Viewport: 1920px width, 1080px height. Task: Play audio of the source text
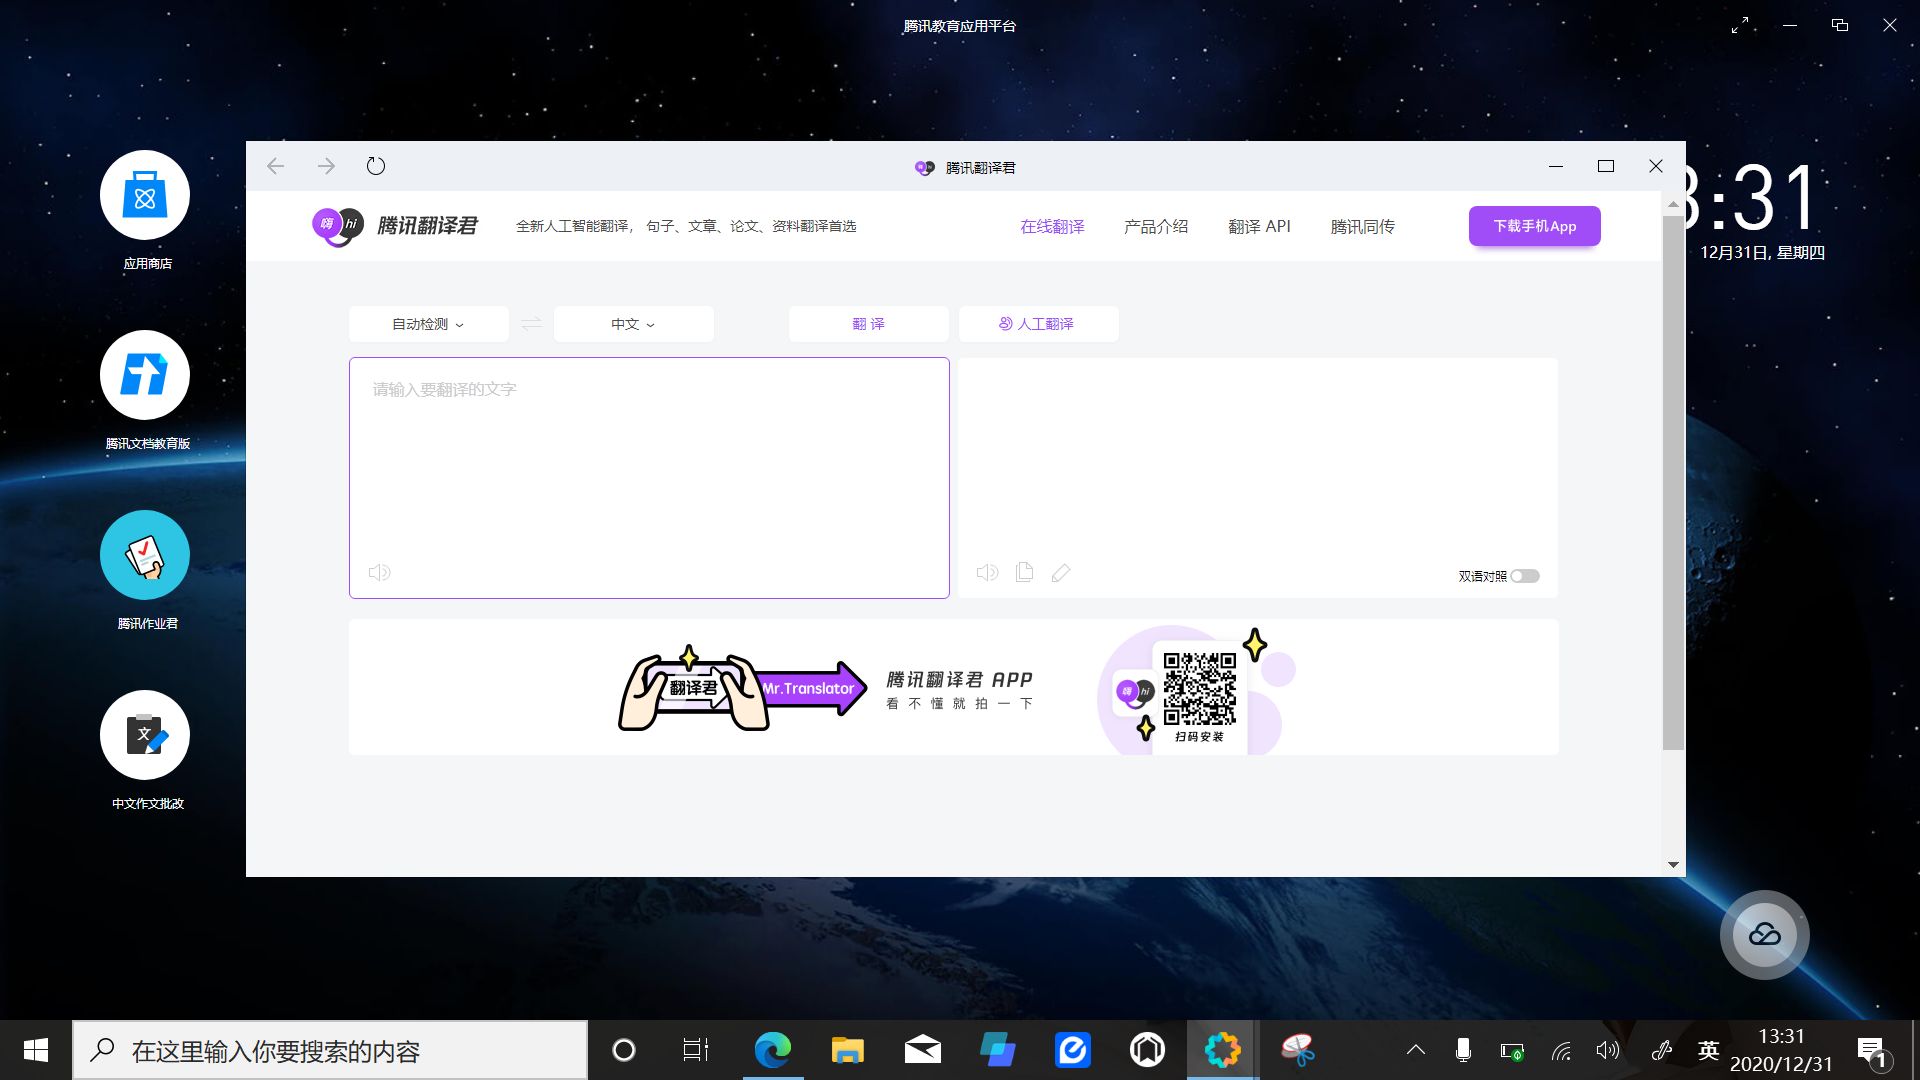pyautogui.click(x=379, y=572)
